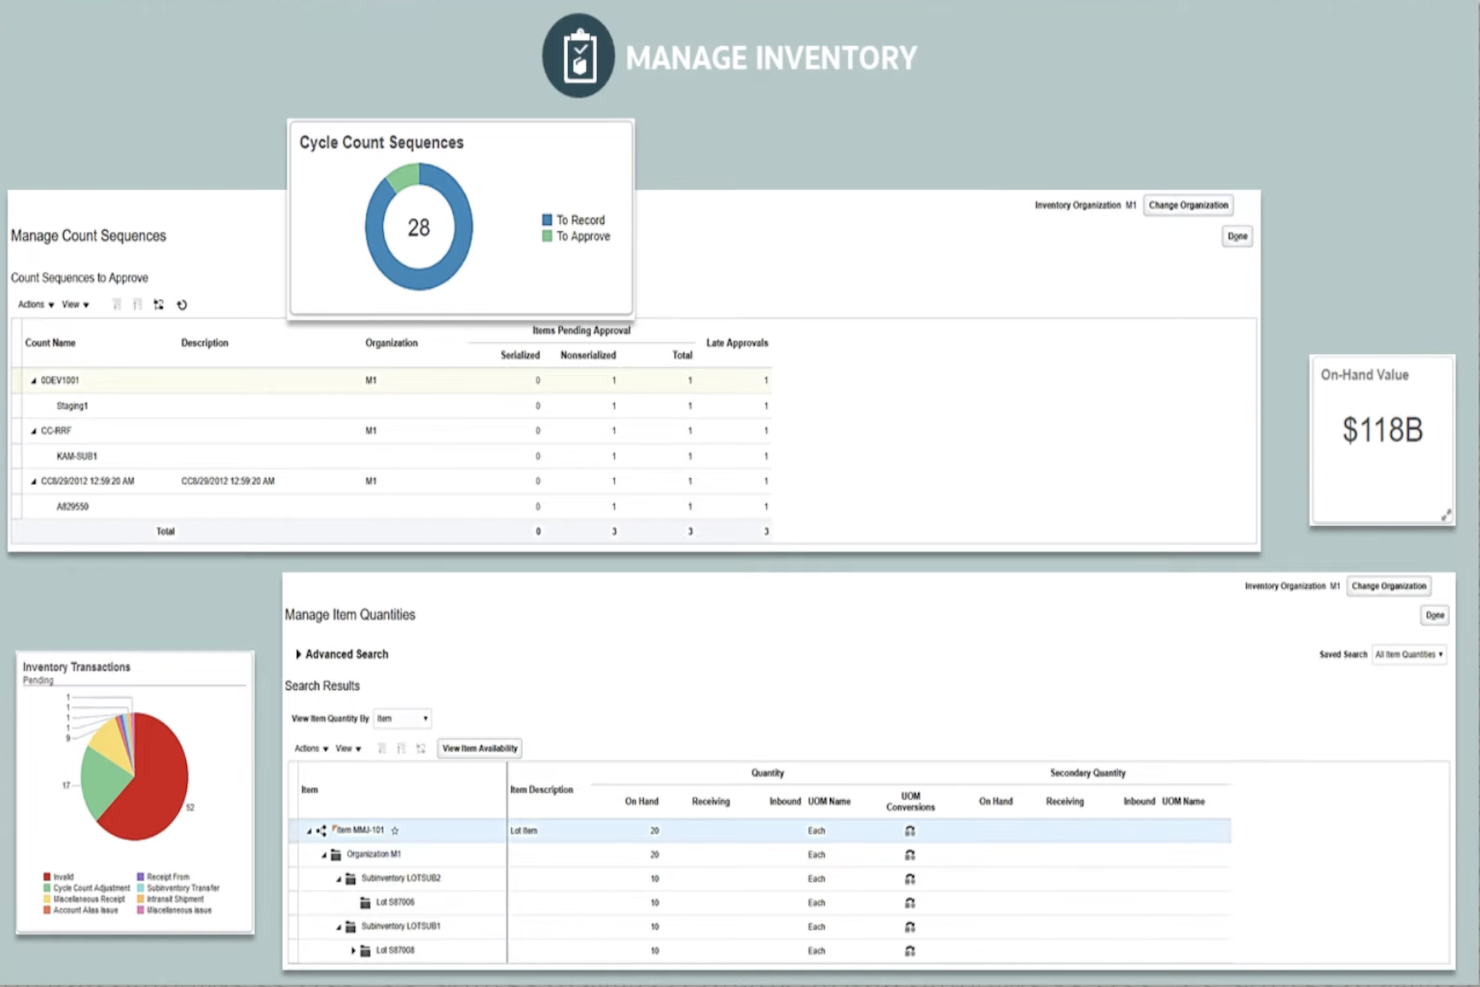The image size is (1480, 987).
Task: Open the Actions menu in Manage Item Quantities
Action: [310, 748]
